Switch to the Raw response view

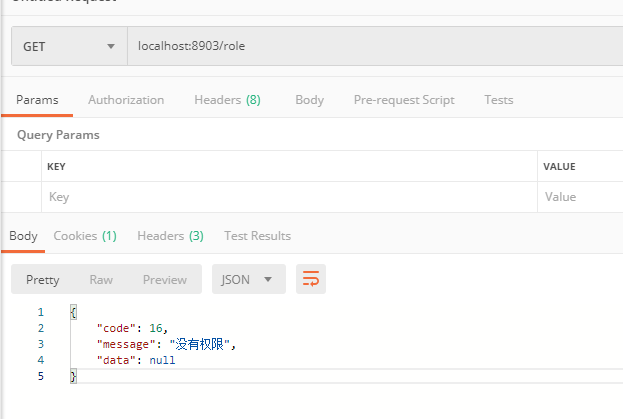[101, 280]
